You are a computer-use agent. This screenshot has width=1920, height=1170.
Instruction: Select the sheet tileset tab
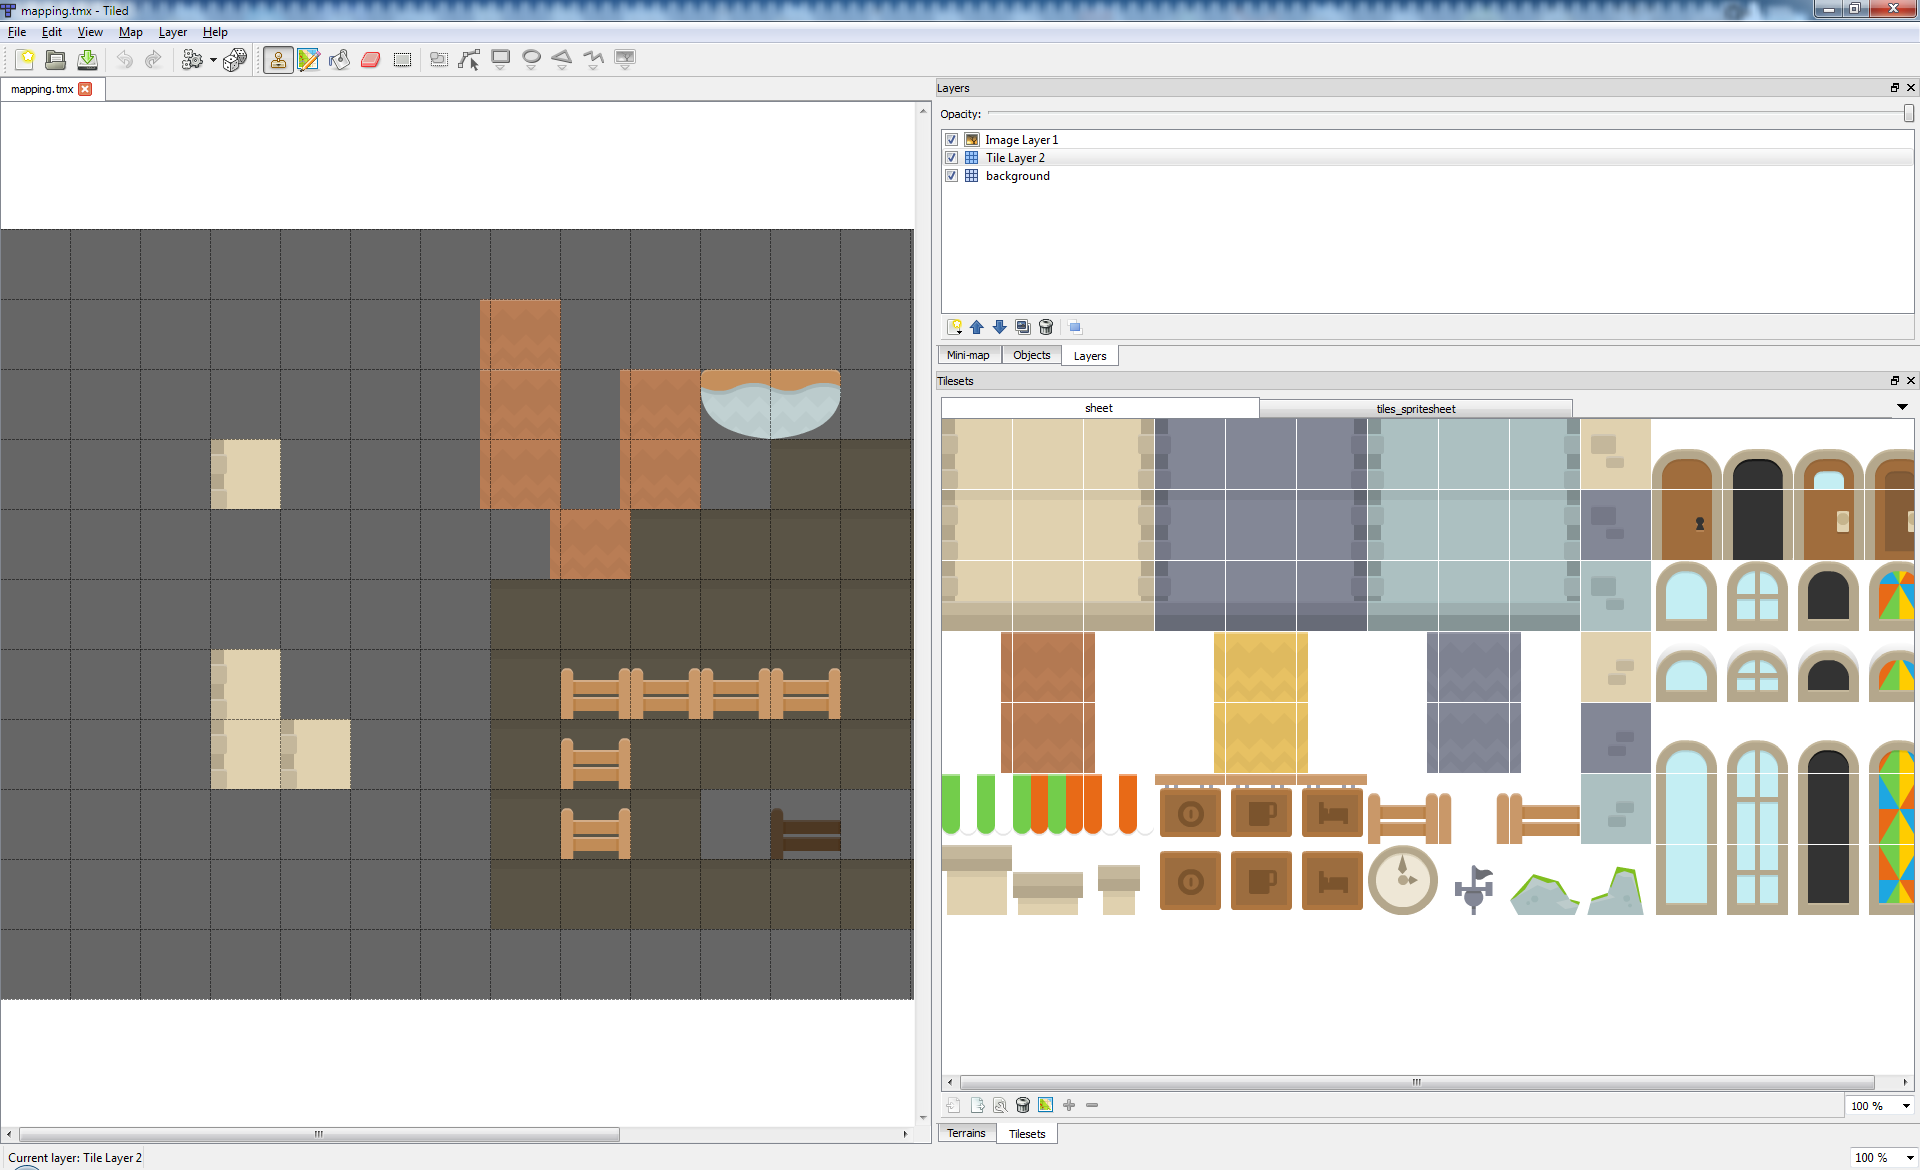(1099, 408)
